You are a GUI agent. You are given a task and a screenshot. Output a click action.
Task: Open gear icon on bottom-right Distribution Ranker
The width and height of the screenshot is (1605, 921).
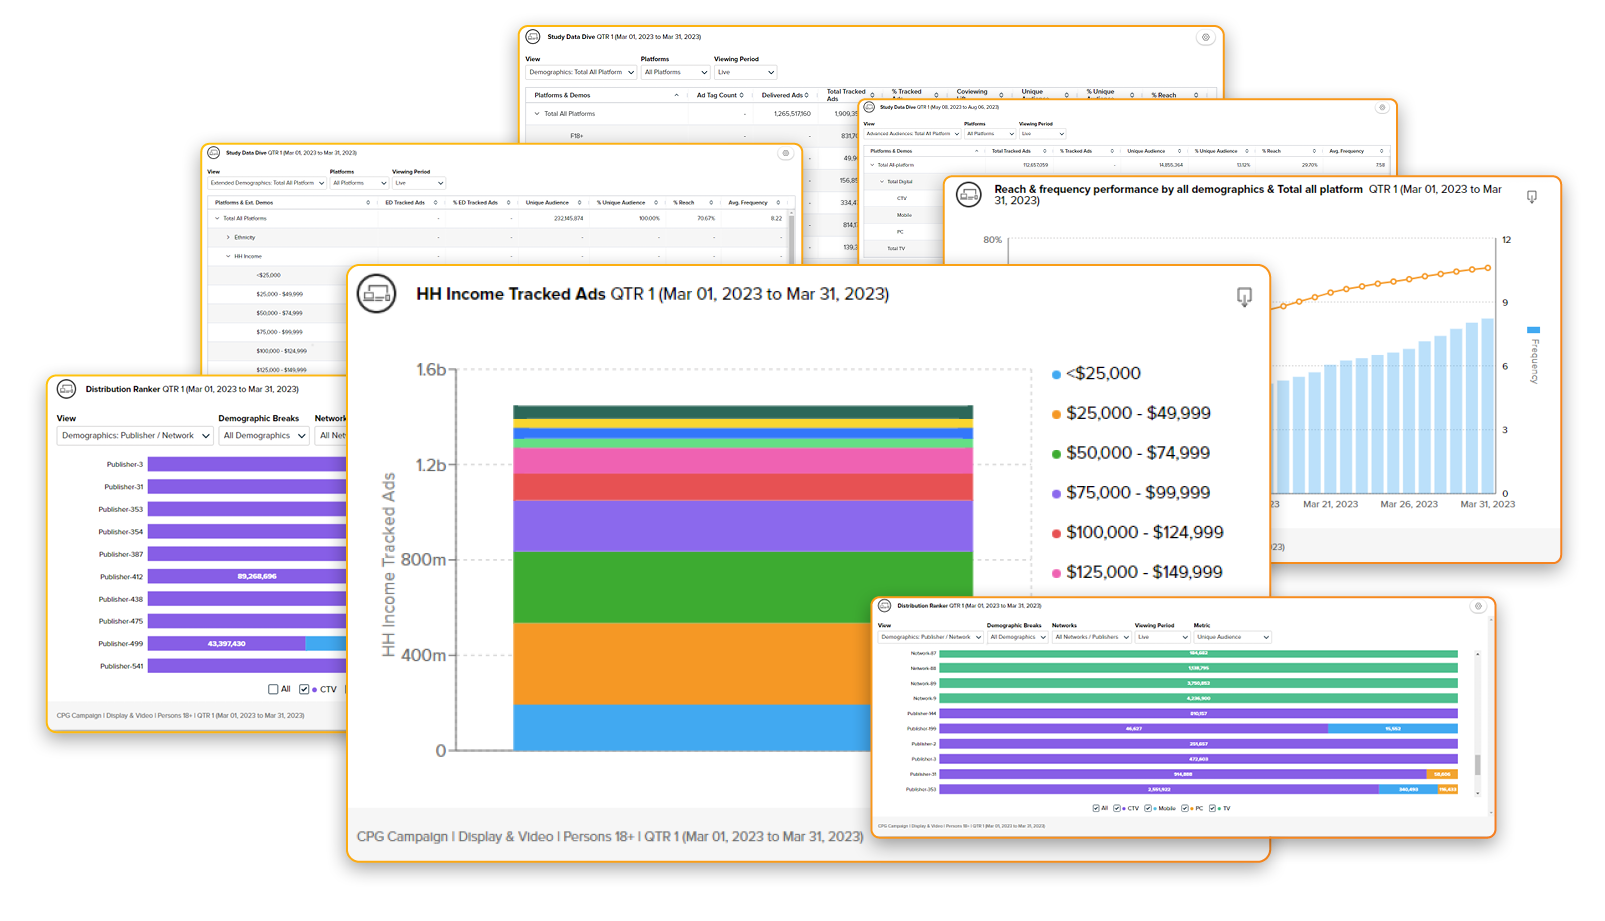[x=1478, y=606]
